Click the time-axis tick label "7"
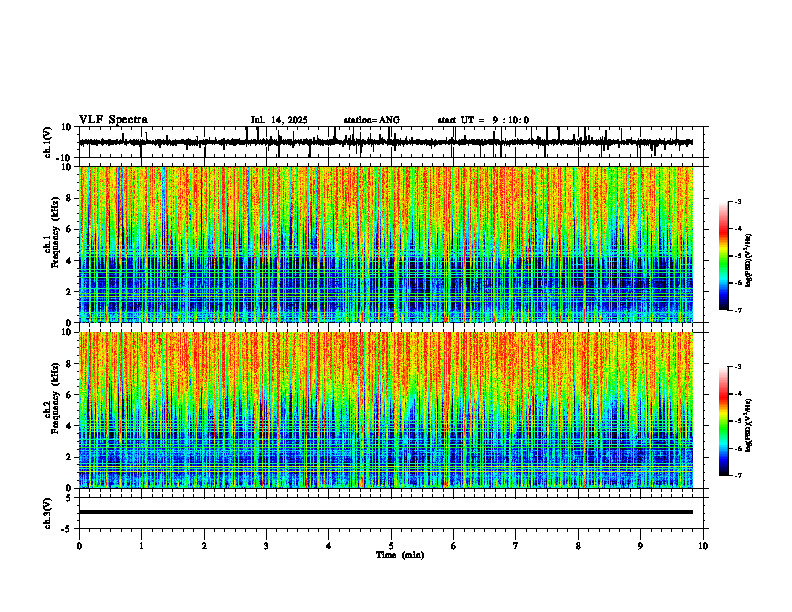The image size is (792, 612). [x=516, y=546]
